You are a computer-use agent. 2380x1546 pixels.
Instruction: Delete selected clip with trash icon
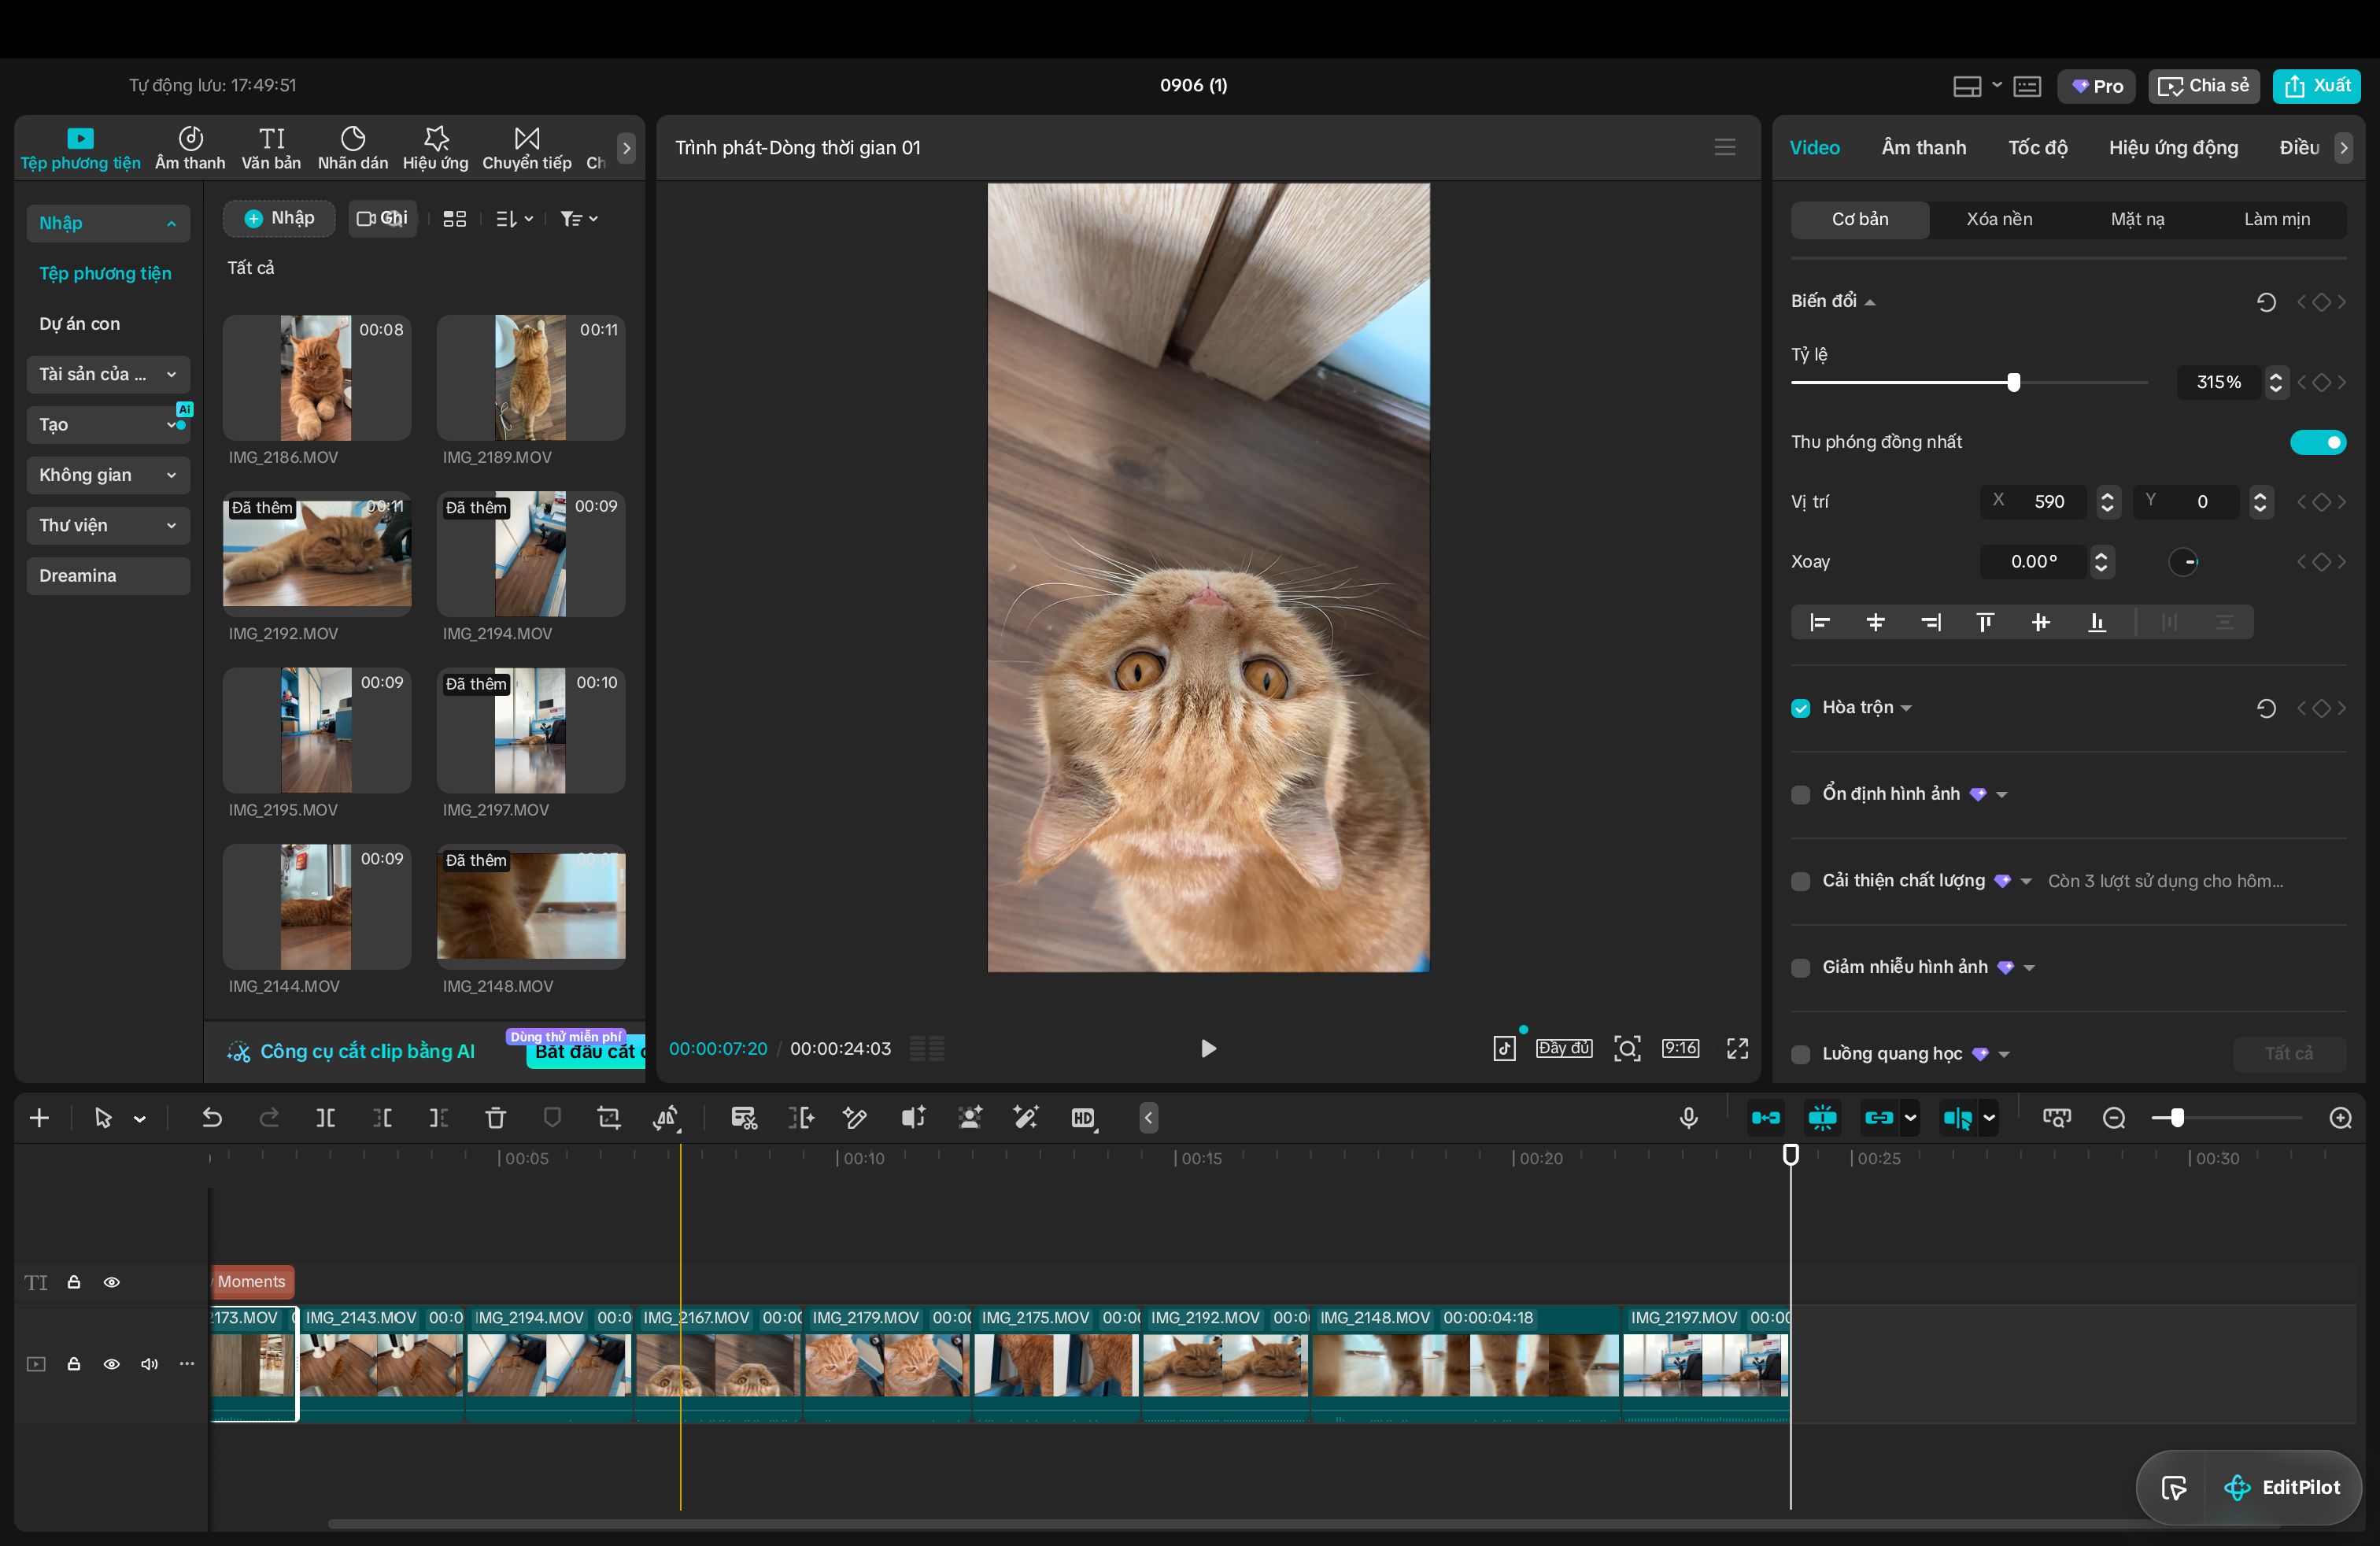point(495,1118)
